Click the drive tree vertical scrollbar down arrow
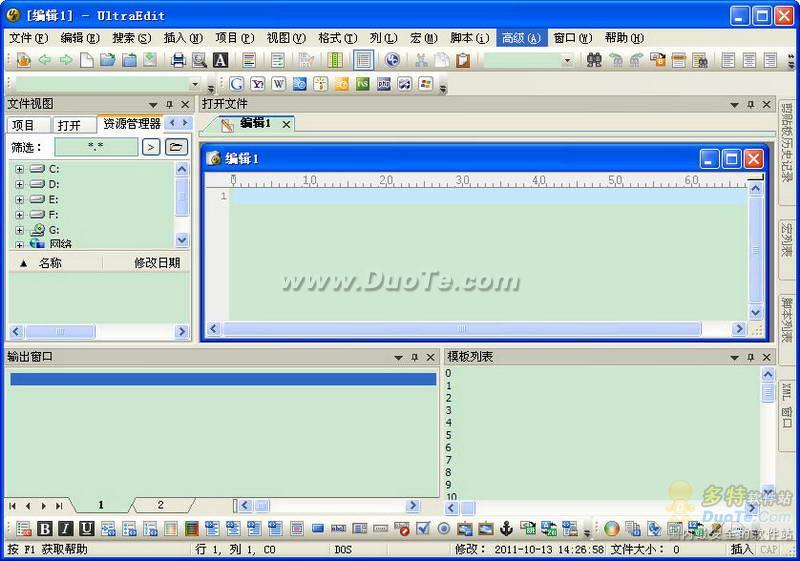The width and height of the screenshot is (800, 561). tap(182, 240)
